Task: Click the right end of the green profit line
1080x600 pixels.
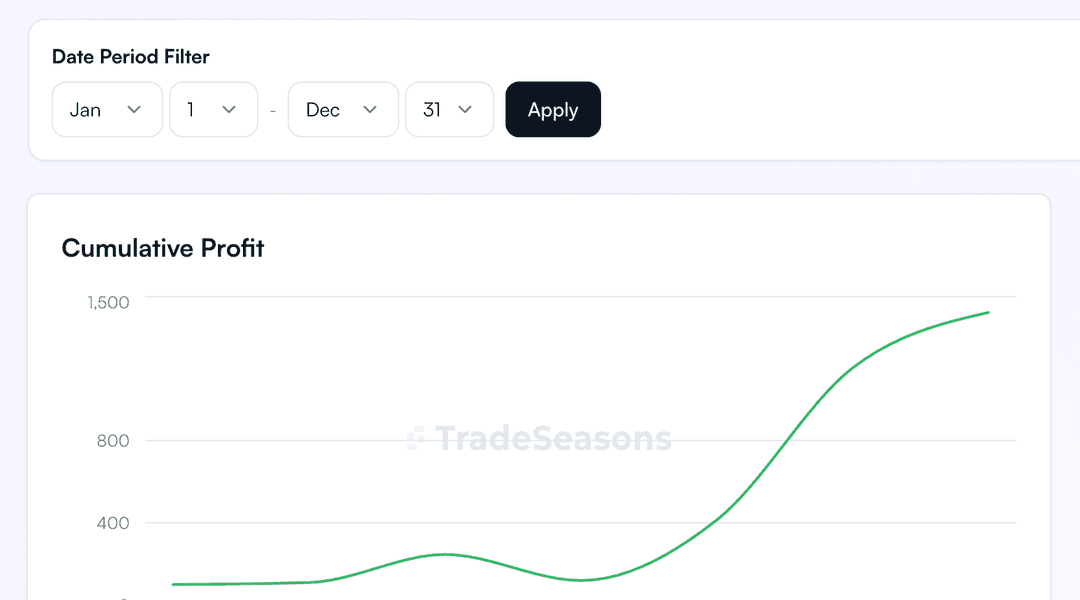Action: pyautogui.click(x=988, y=313)
